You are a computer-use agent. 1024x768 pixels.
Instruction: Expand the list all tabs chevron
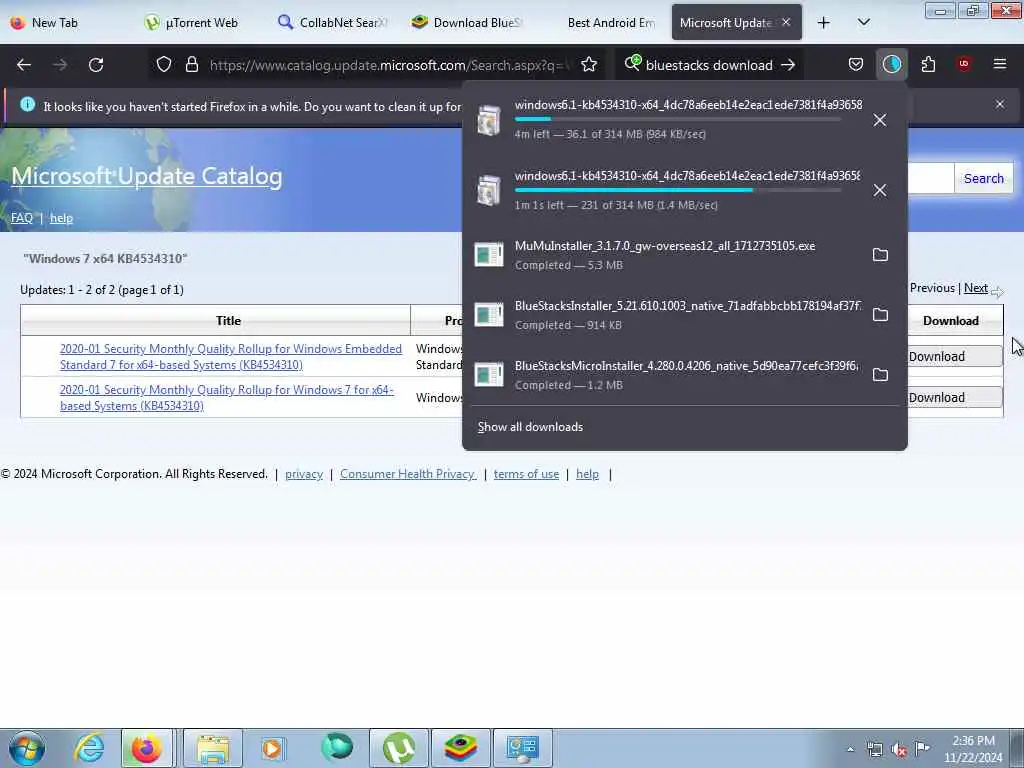(x=863, y=23)
